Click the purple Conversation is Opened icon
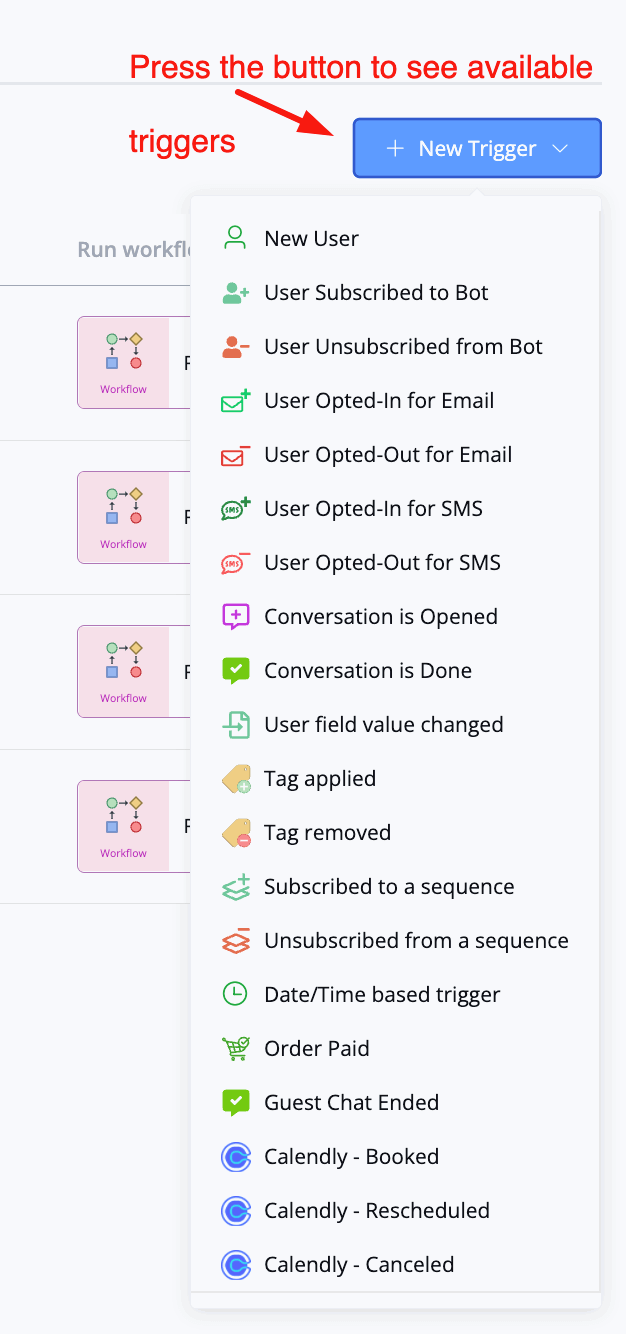Viewport: 626px width, 1334px height. tap(236, 617)
